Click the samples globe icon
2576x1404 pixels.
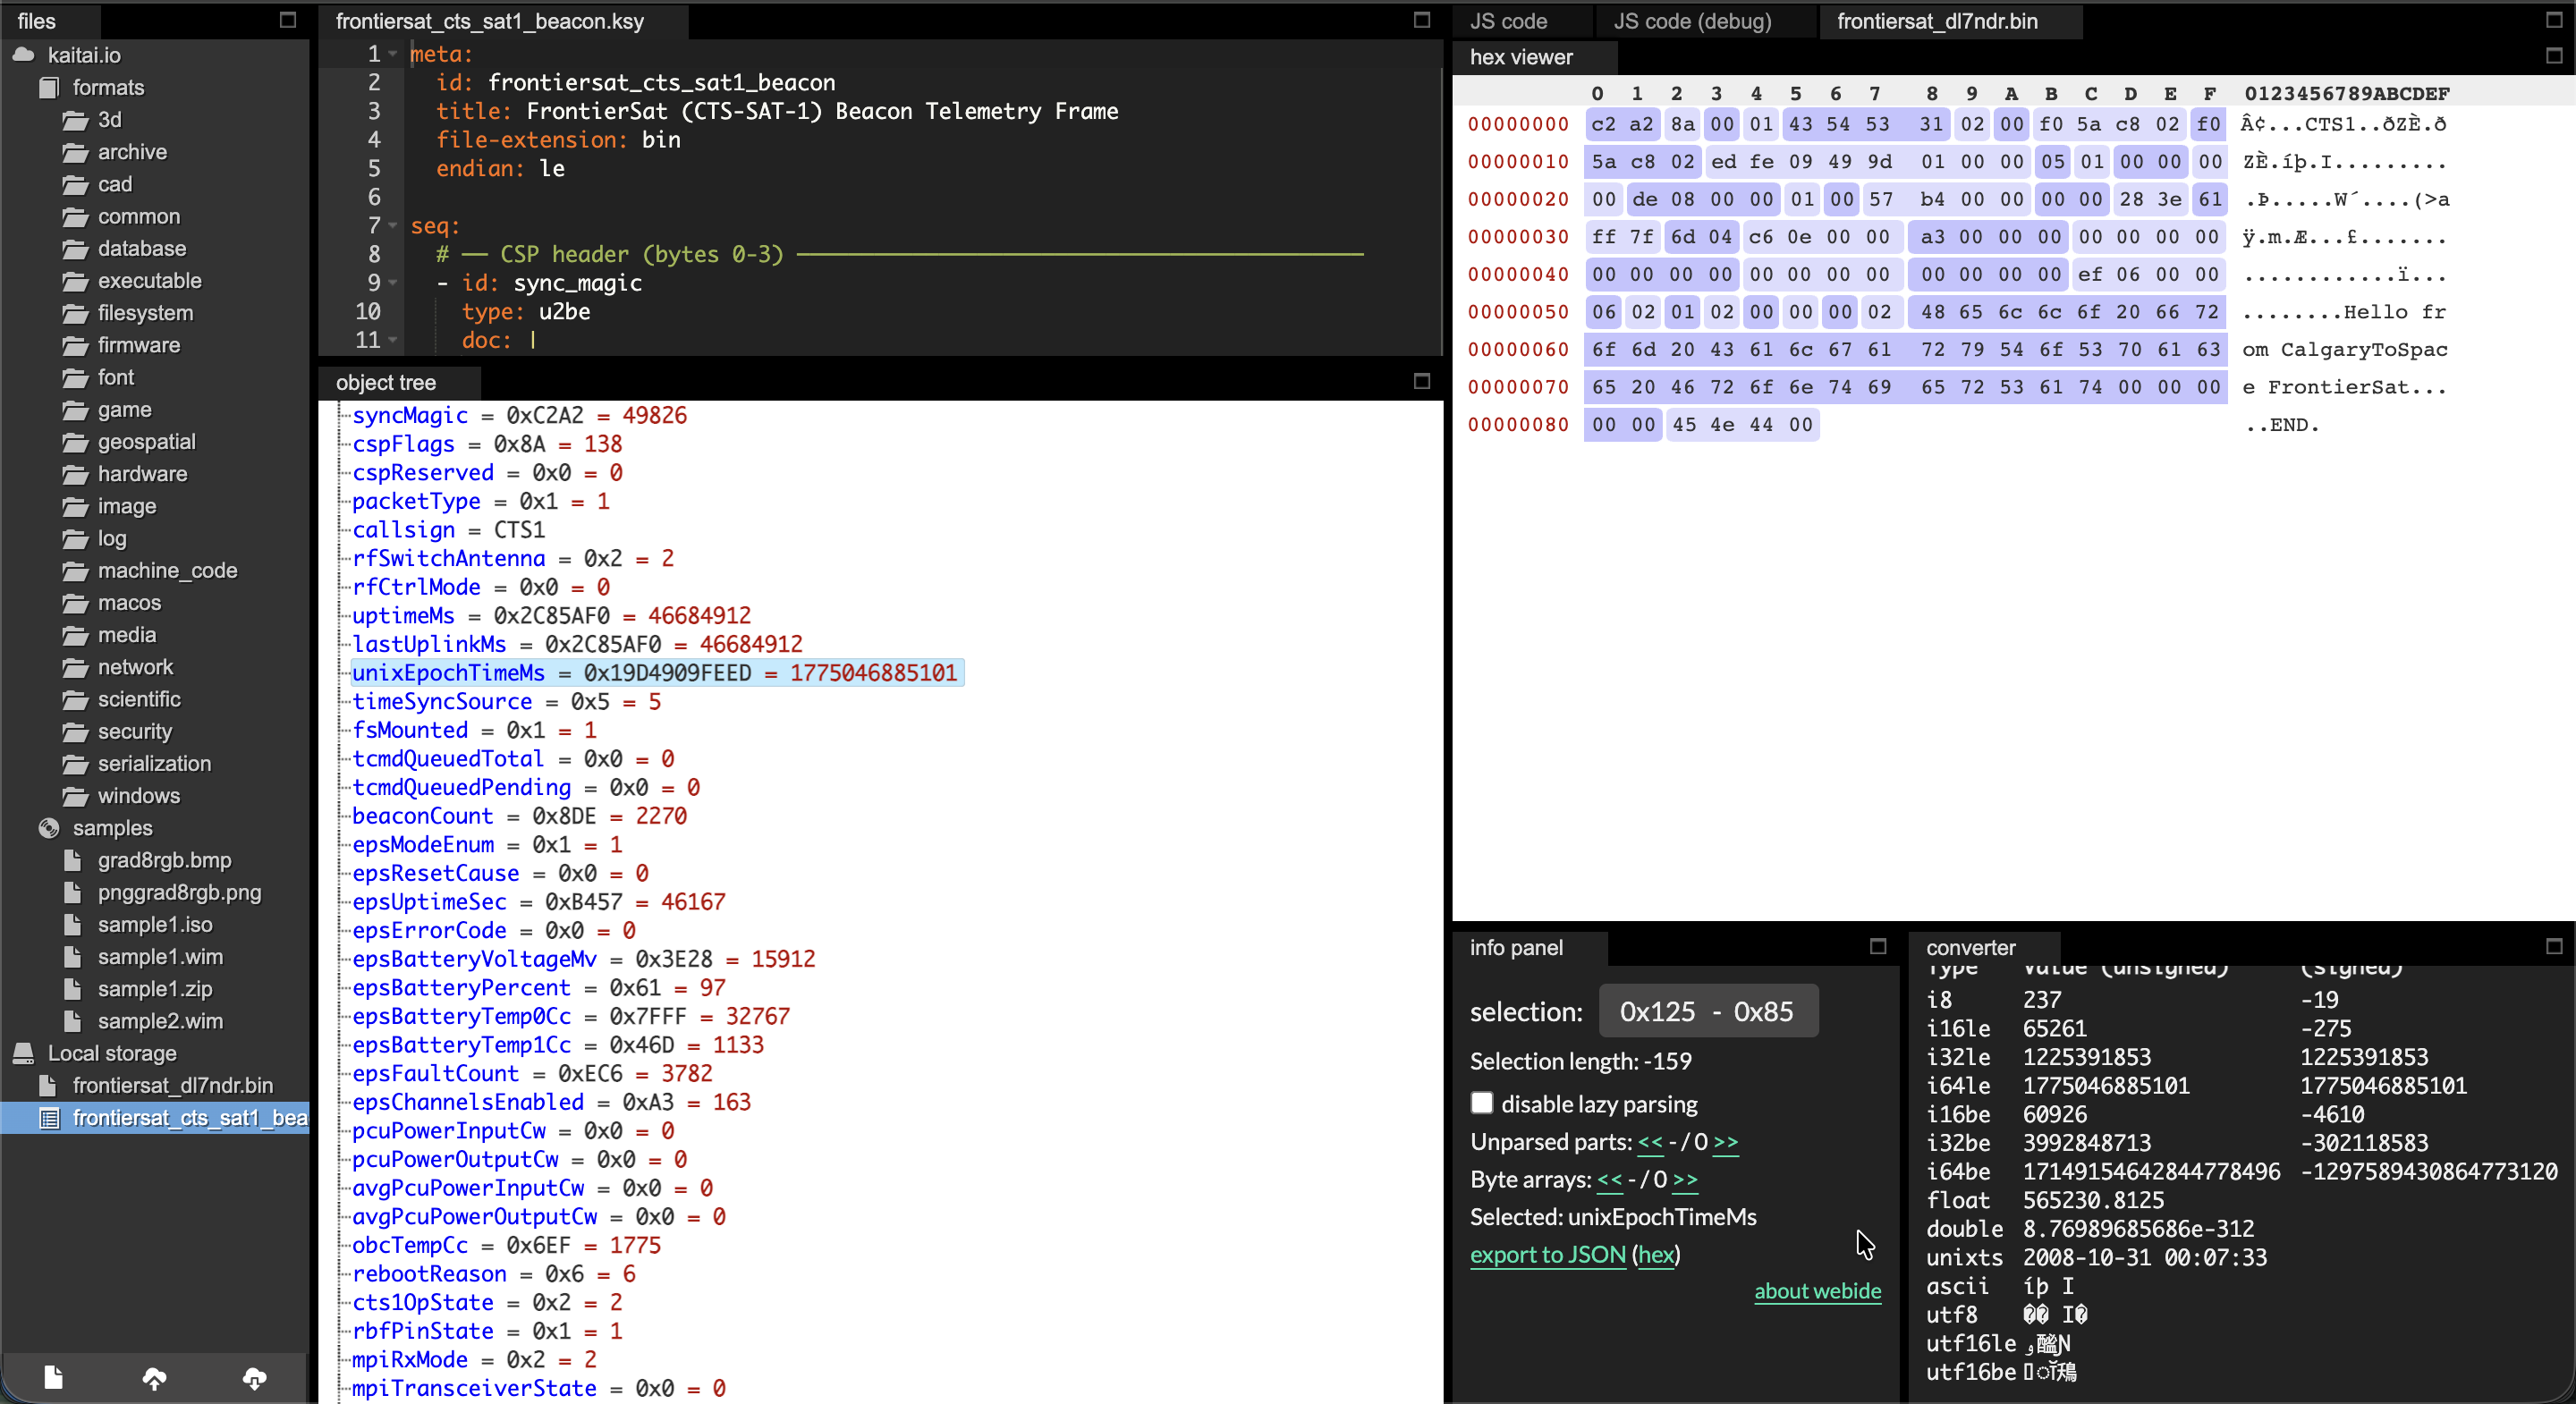(48, 828)
